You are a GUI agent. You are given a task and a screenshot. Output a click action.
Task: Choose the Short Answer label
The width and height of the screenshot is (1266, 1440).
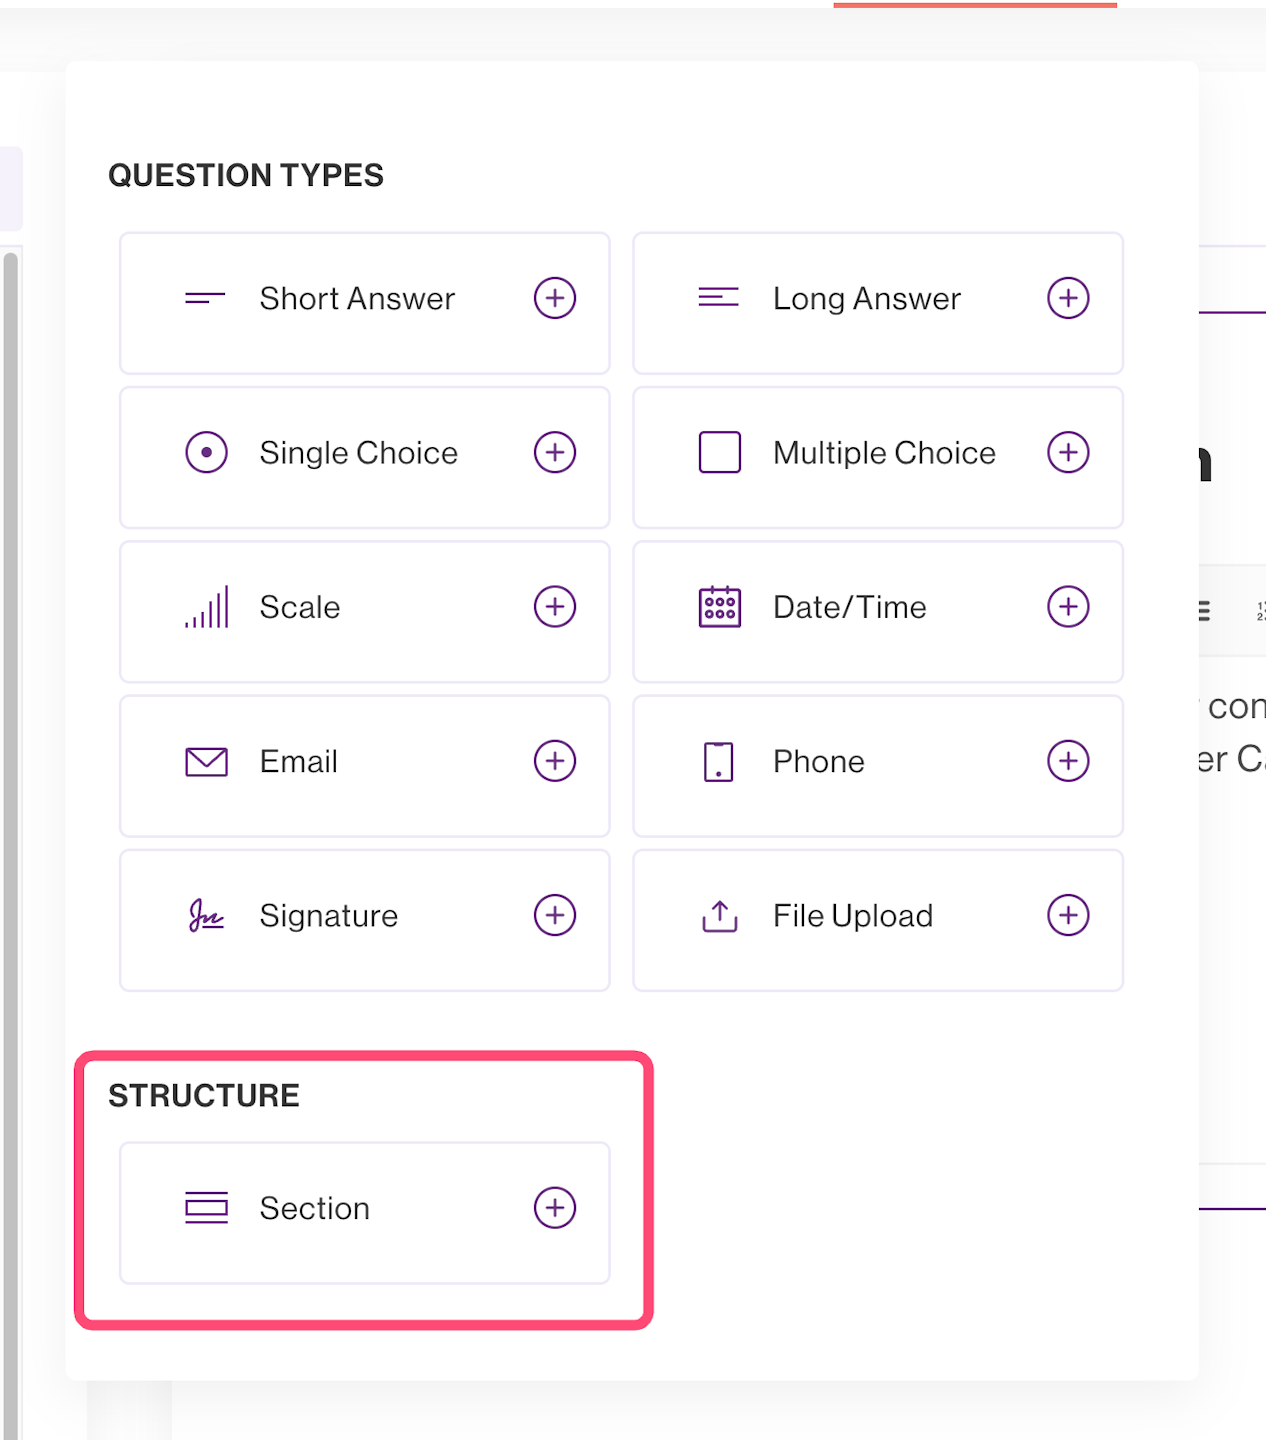tap(357, 298)
